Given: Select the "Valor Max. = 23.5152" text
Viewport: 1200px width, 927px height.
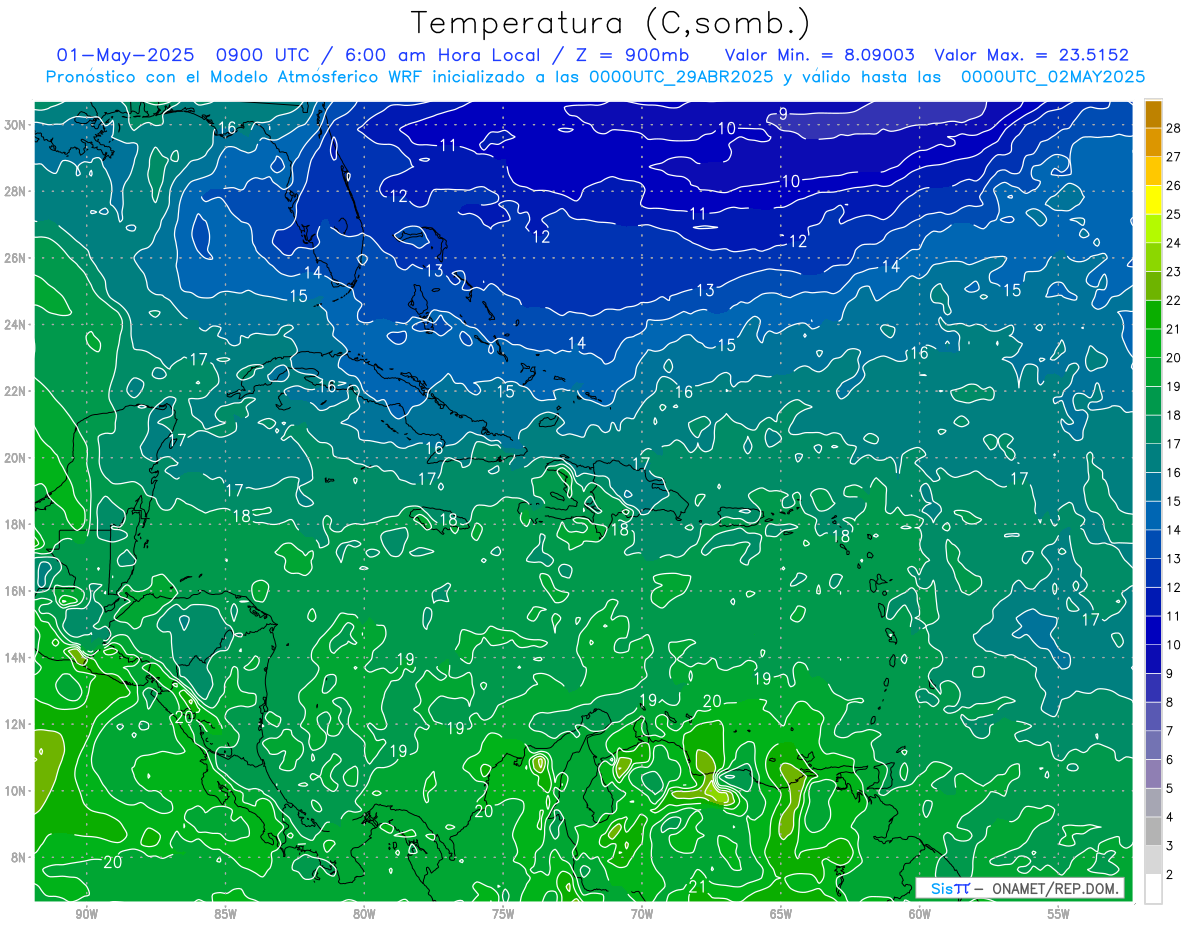Looking at the screenshot, I should [x=1031, y=55].
